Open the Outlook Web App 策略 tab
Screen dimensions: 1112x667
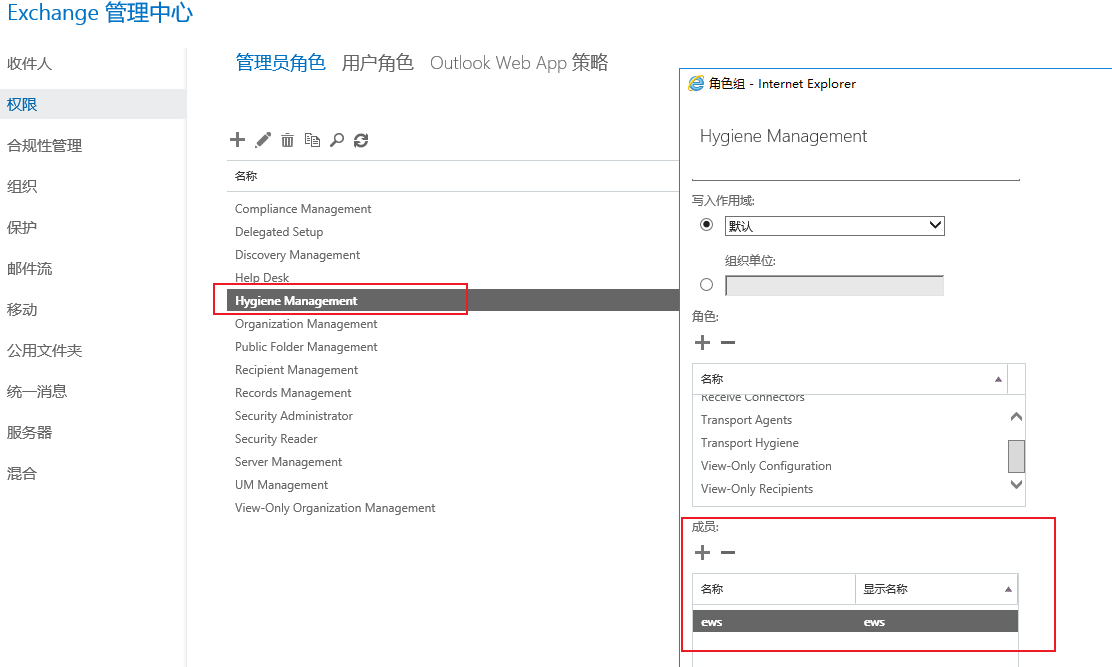click(518, 63)
